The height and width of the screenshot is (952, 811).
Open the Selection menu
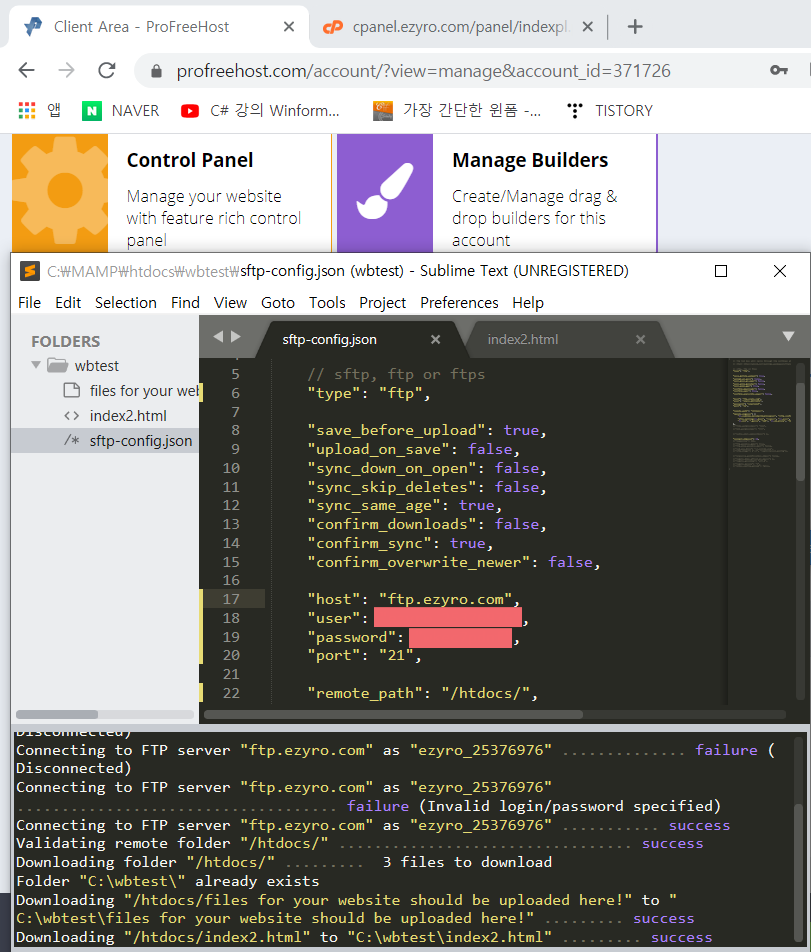coord(126,302)
